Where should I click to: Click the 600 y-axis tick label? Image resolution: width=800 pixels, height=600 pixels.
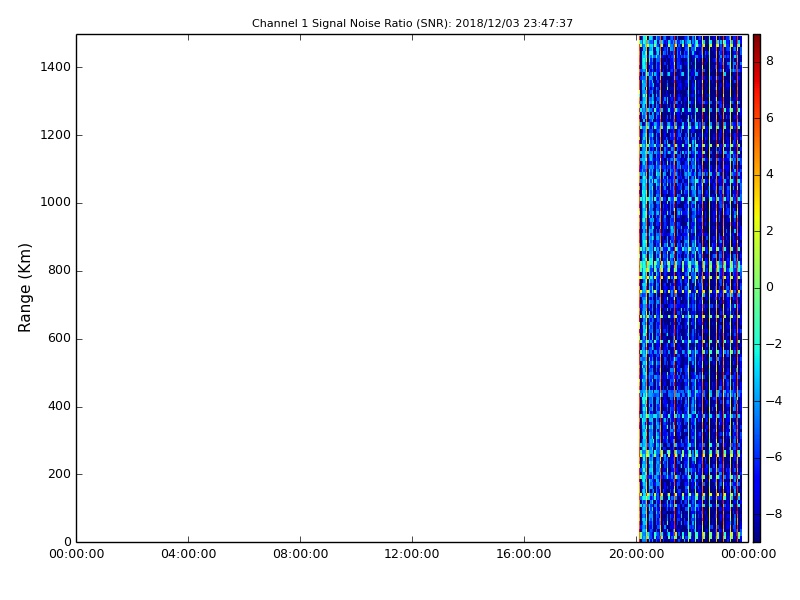click(x=59, y=338)
